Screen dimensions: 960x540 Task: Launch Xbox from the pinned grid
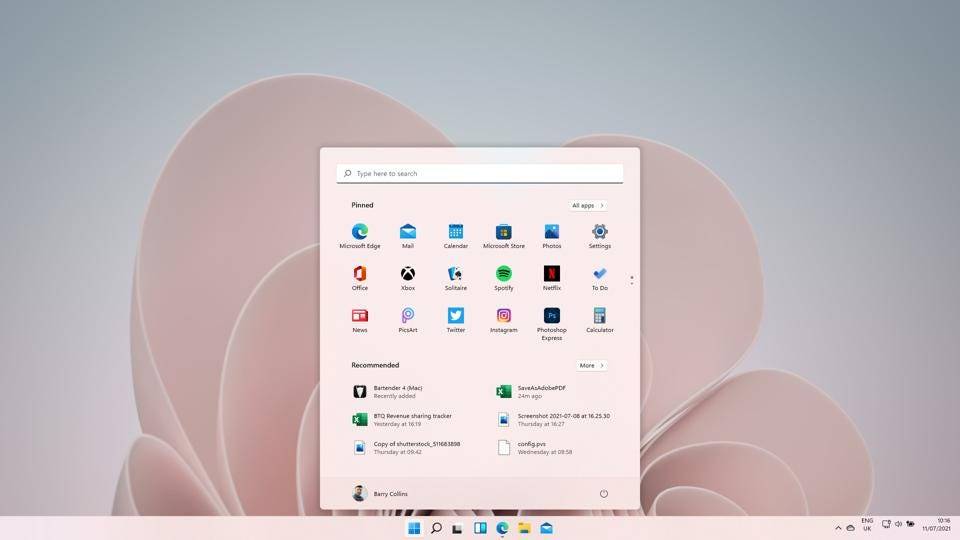click(x=408, y=274)
